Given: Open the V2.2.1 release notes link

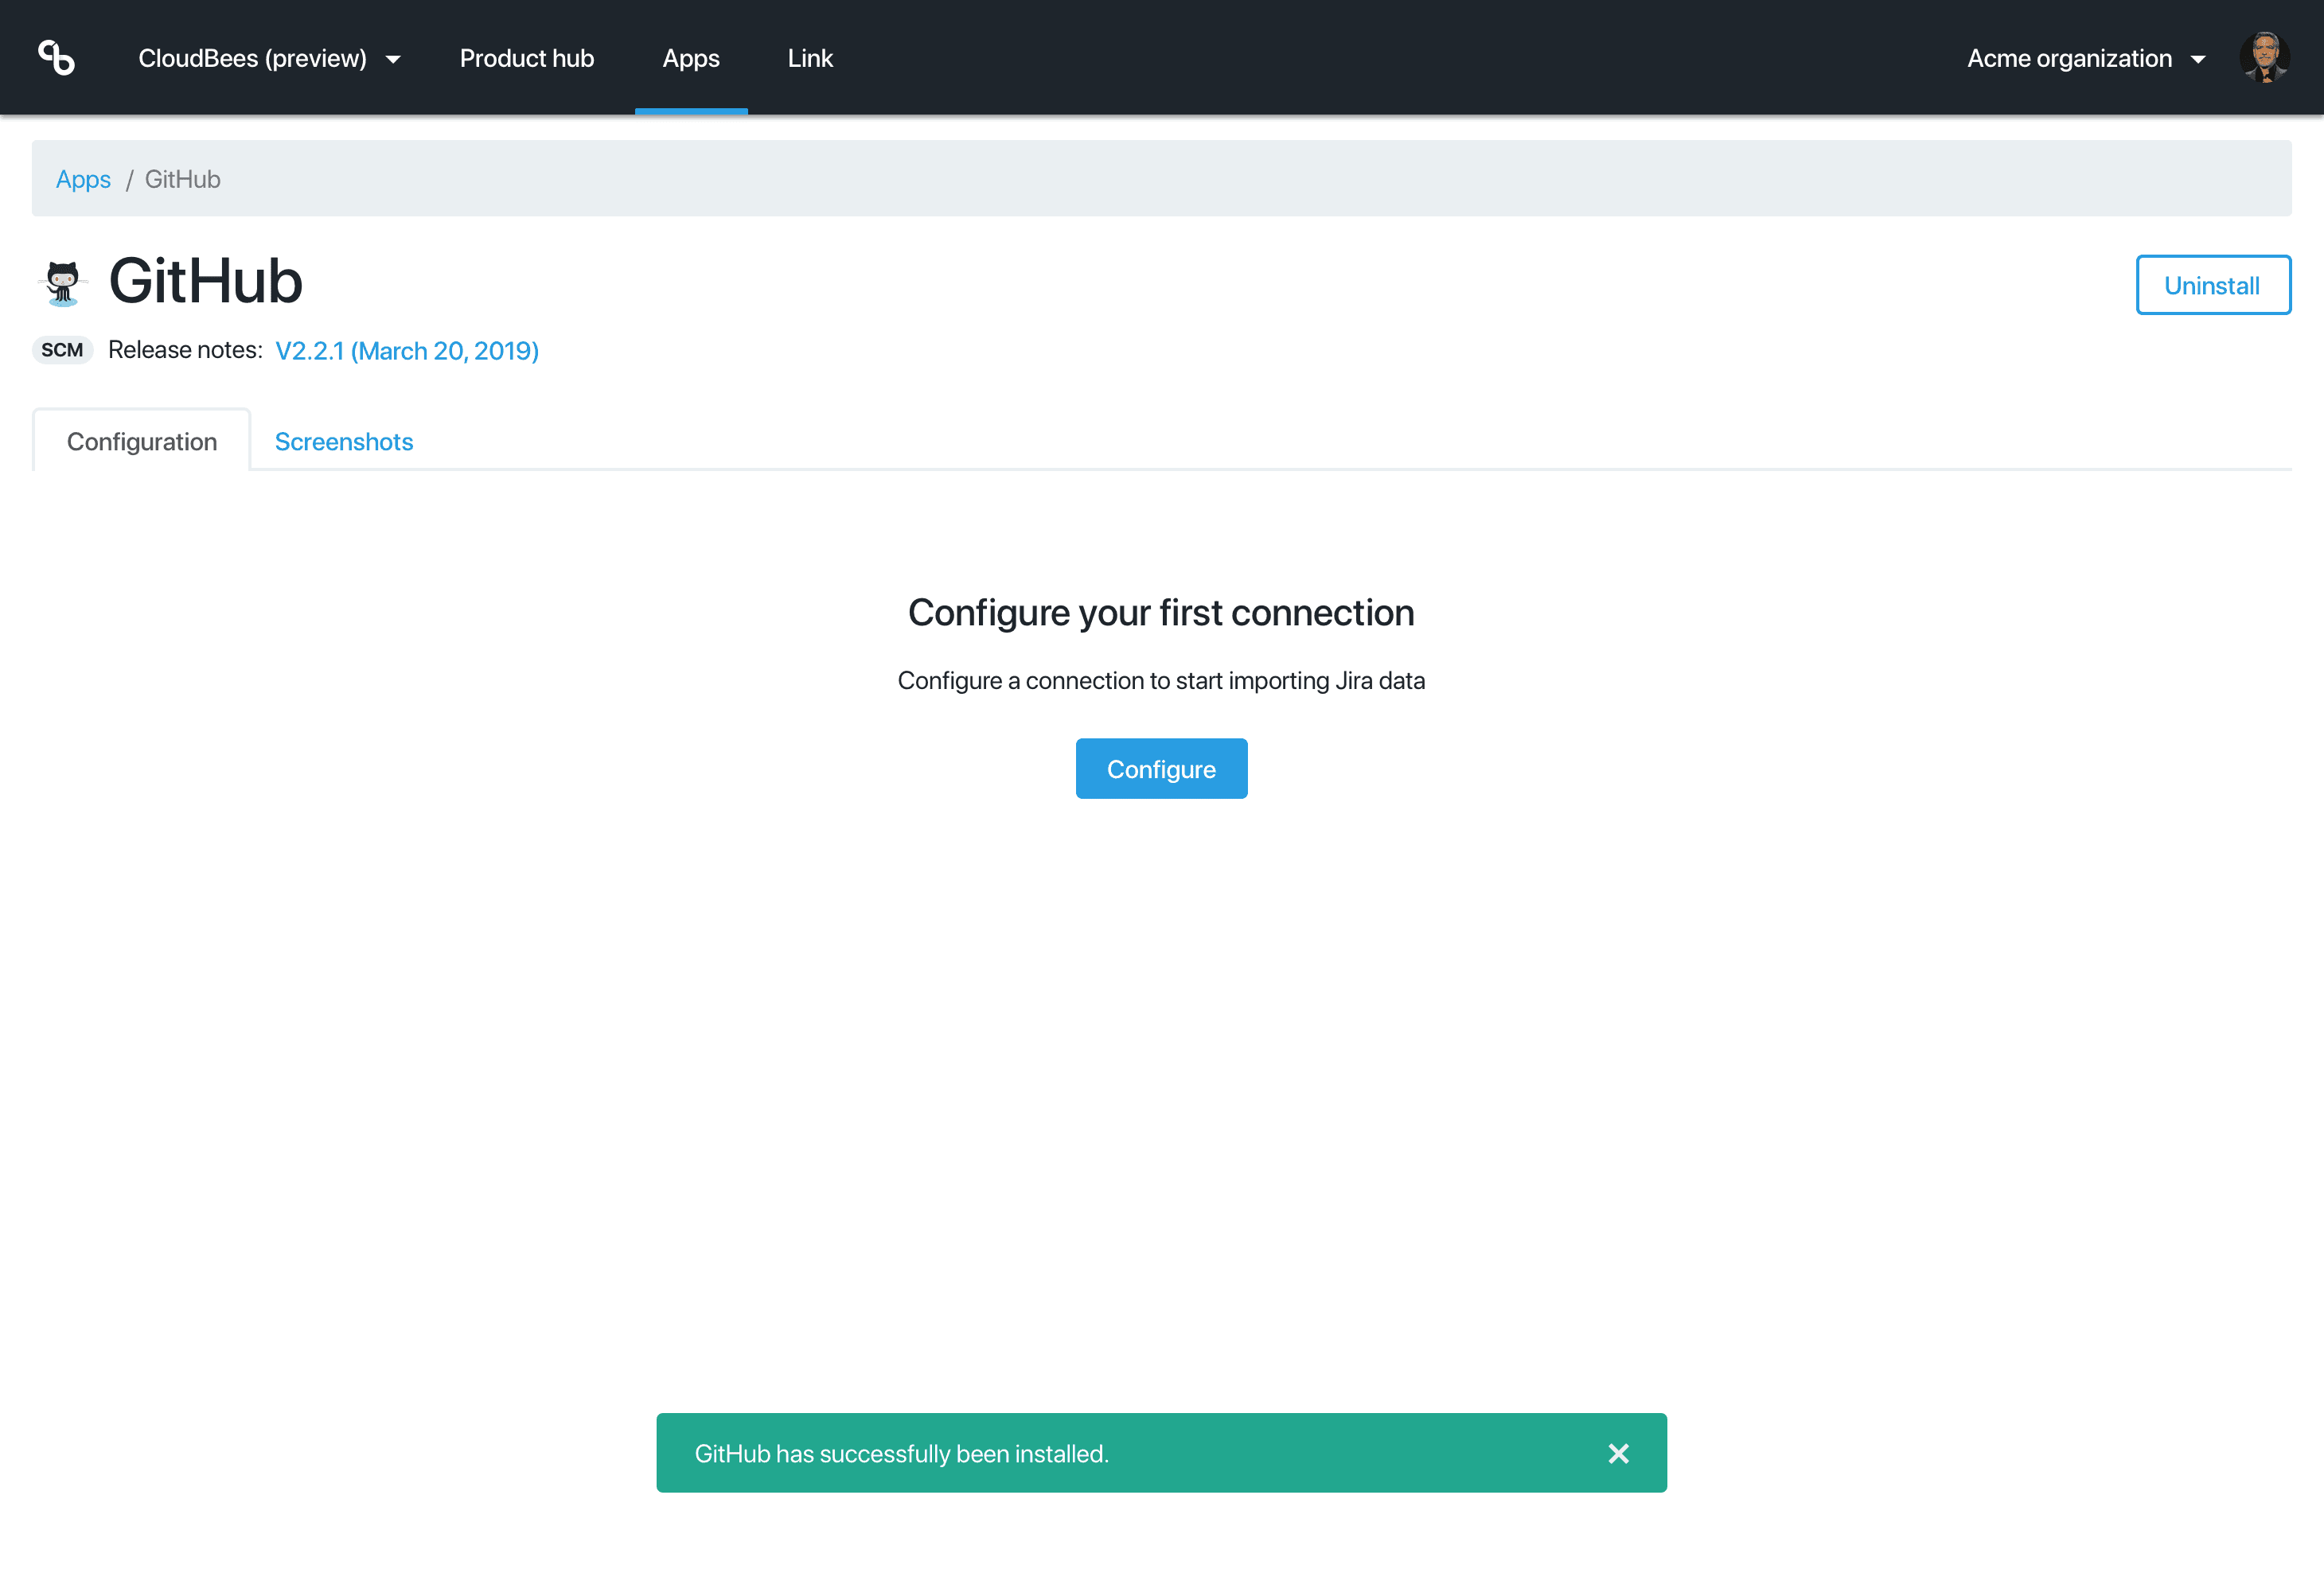Looking at the screenshot, I should tap(407, 350).
